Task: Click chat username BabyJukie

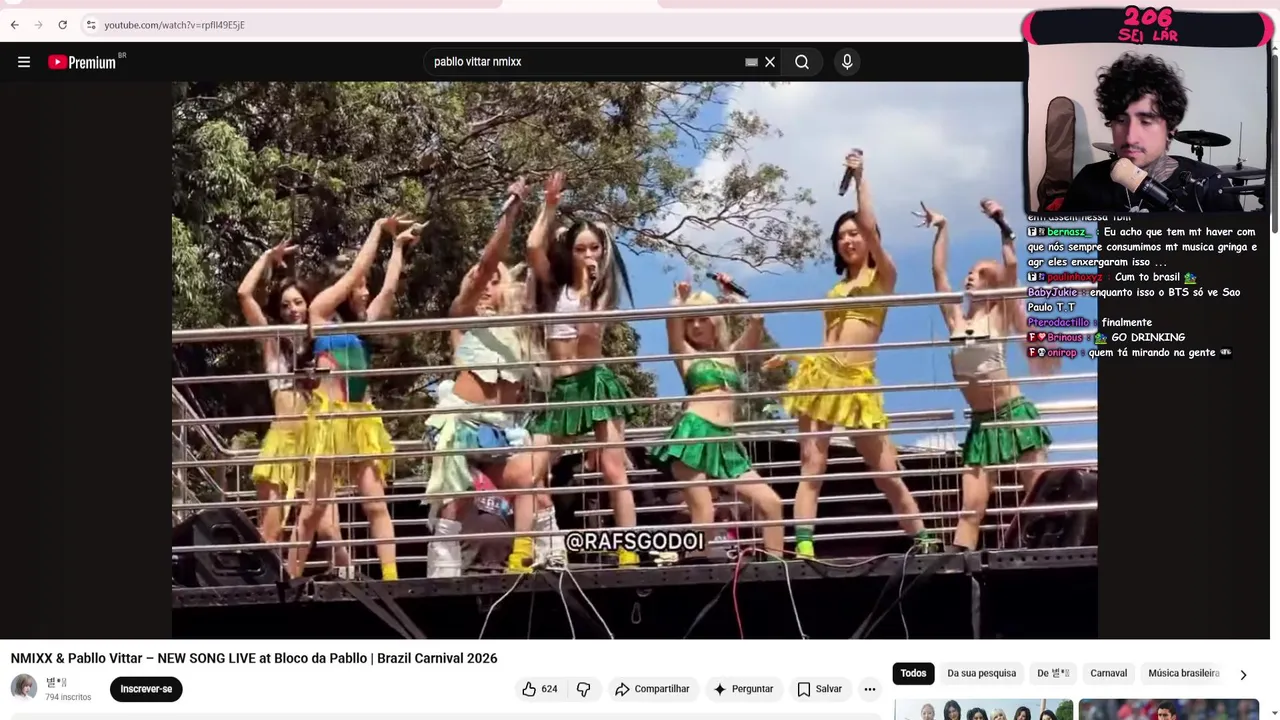Action: click(x=1052, y=292)
